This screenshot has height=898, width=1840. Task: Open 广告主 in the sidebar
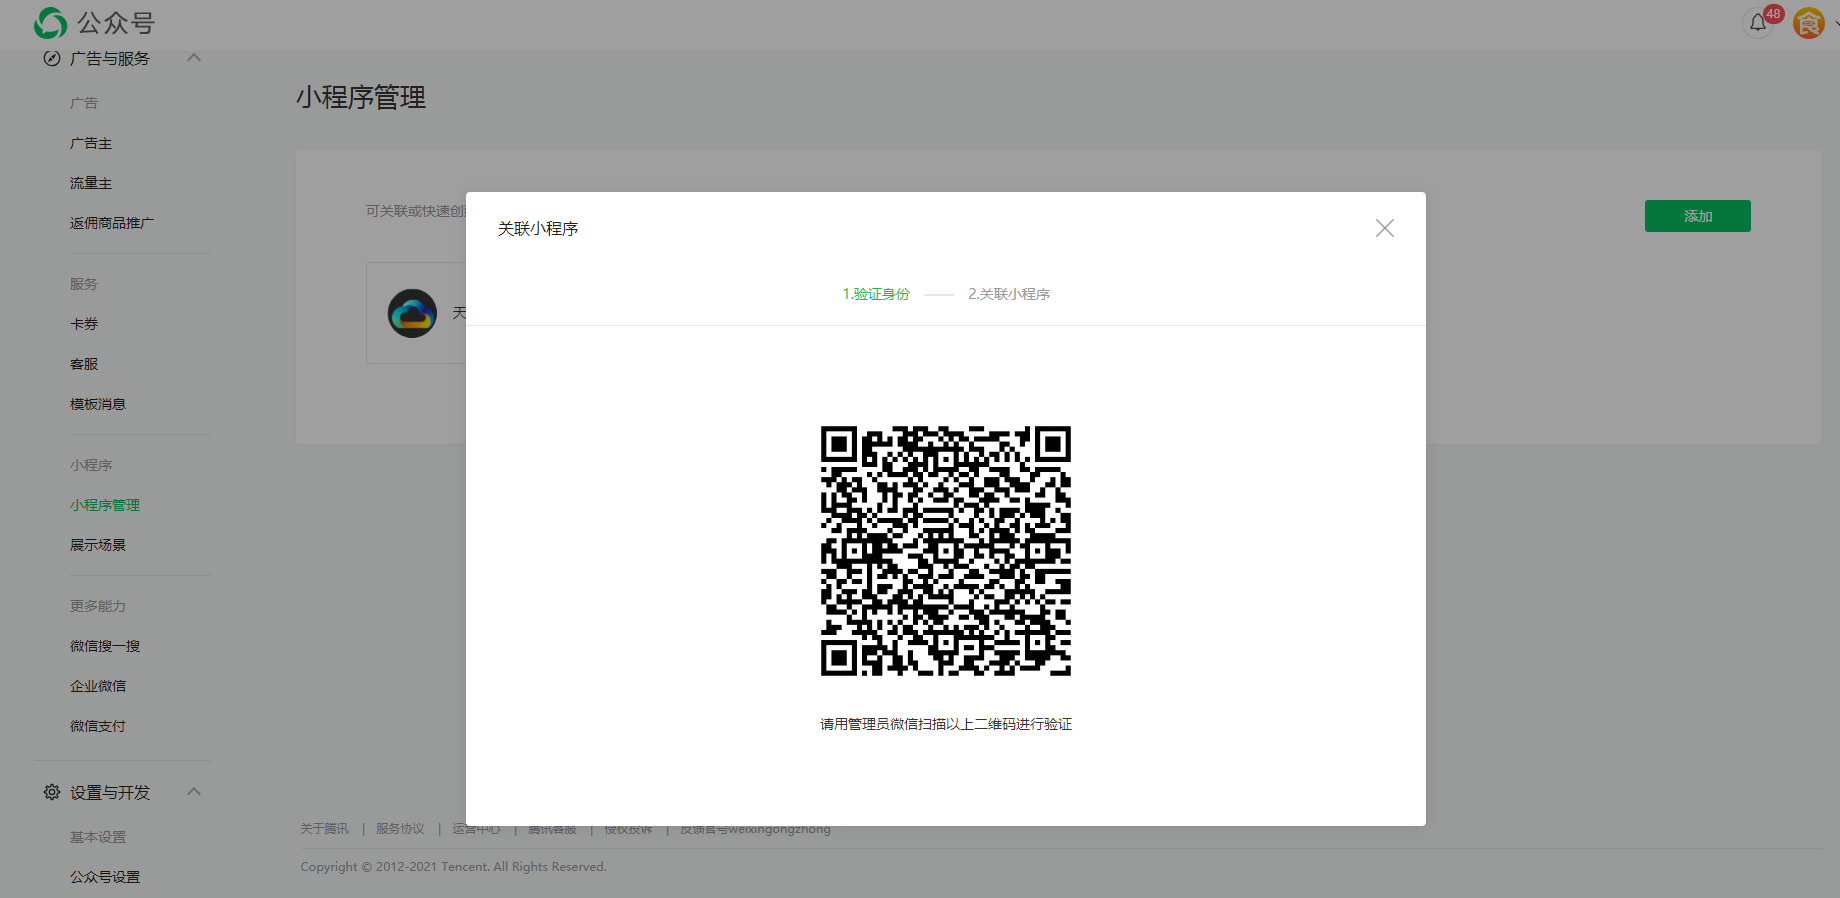point(91,143)
